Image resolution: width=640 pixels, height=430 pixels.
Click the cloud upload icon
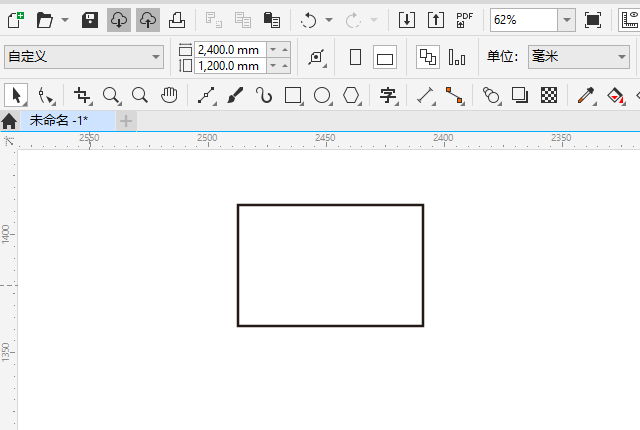point(148,20)
